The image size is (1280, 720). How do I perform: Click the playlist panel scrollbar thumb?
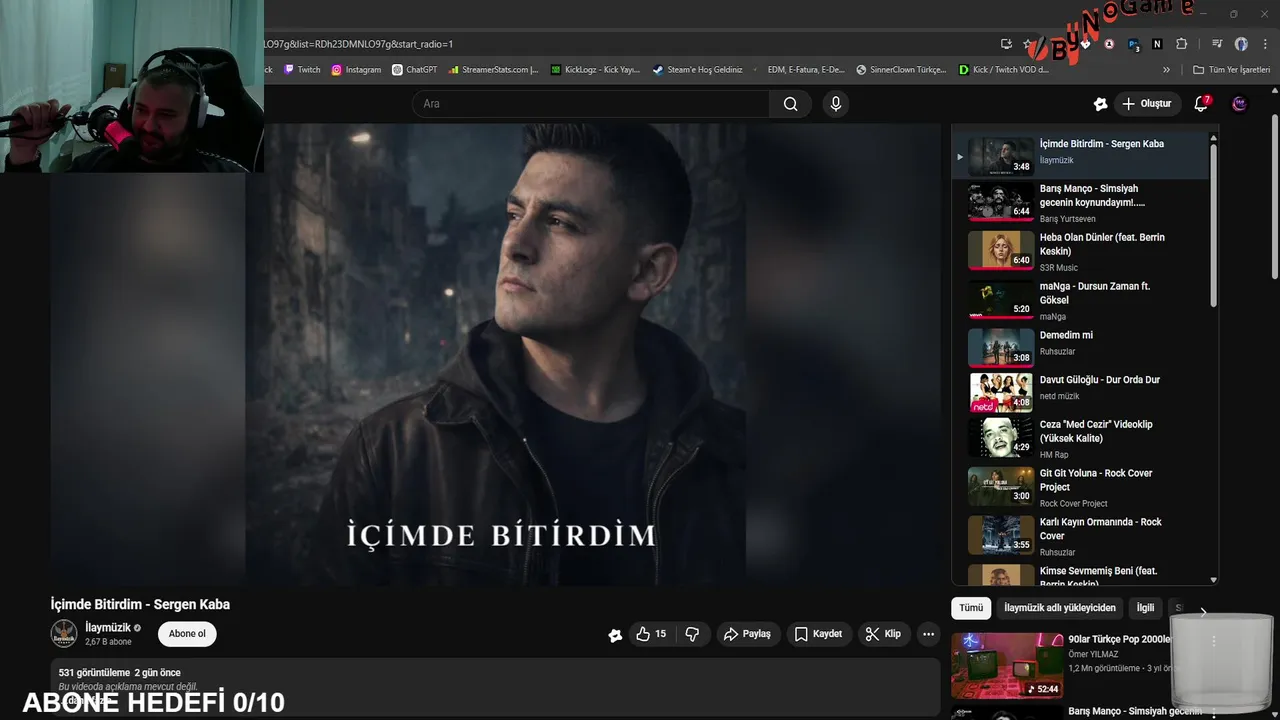click(1214, 225)
